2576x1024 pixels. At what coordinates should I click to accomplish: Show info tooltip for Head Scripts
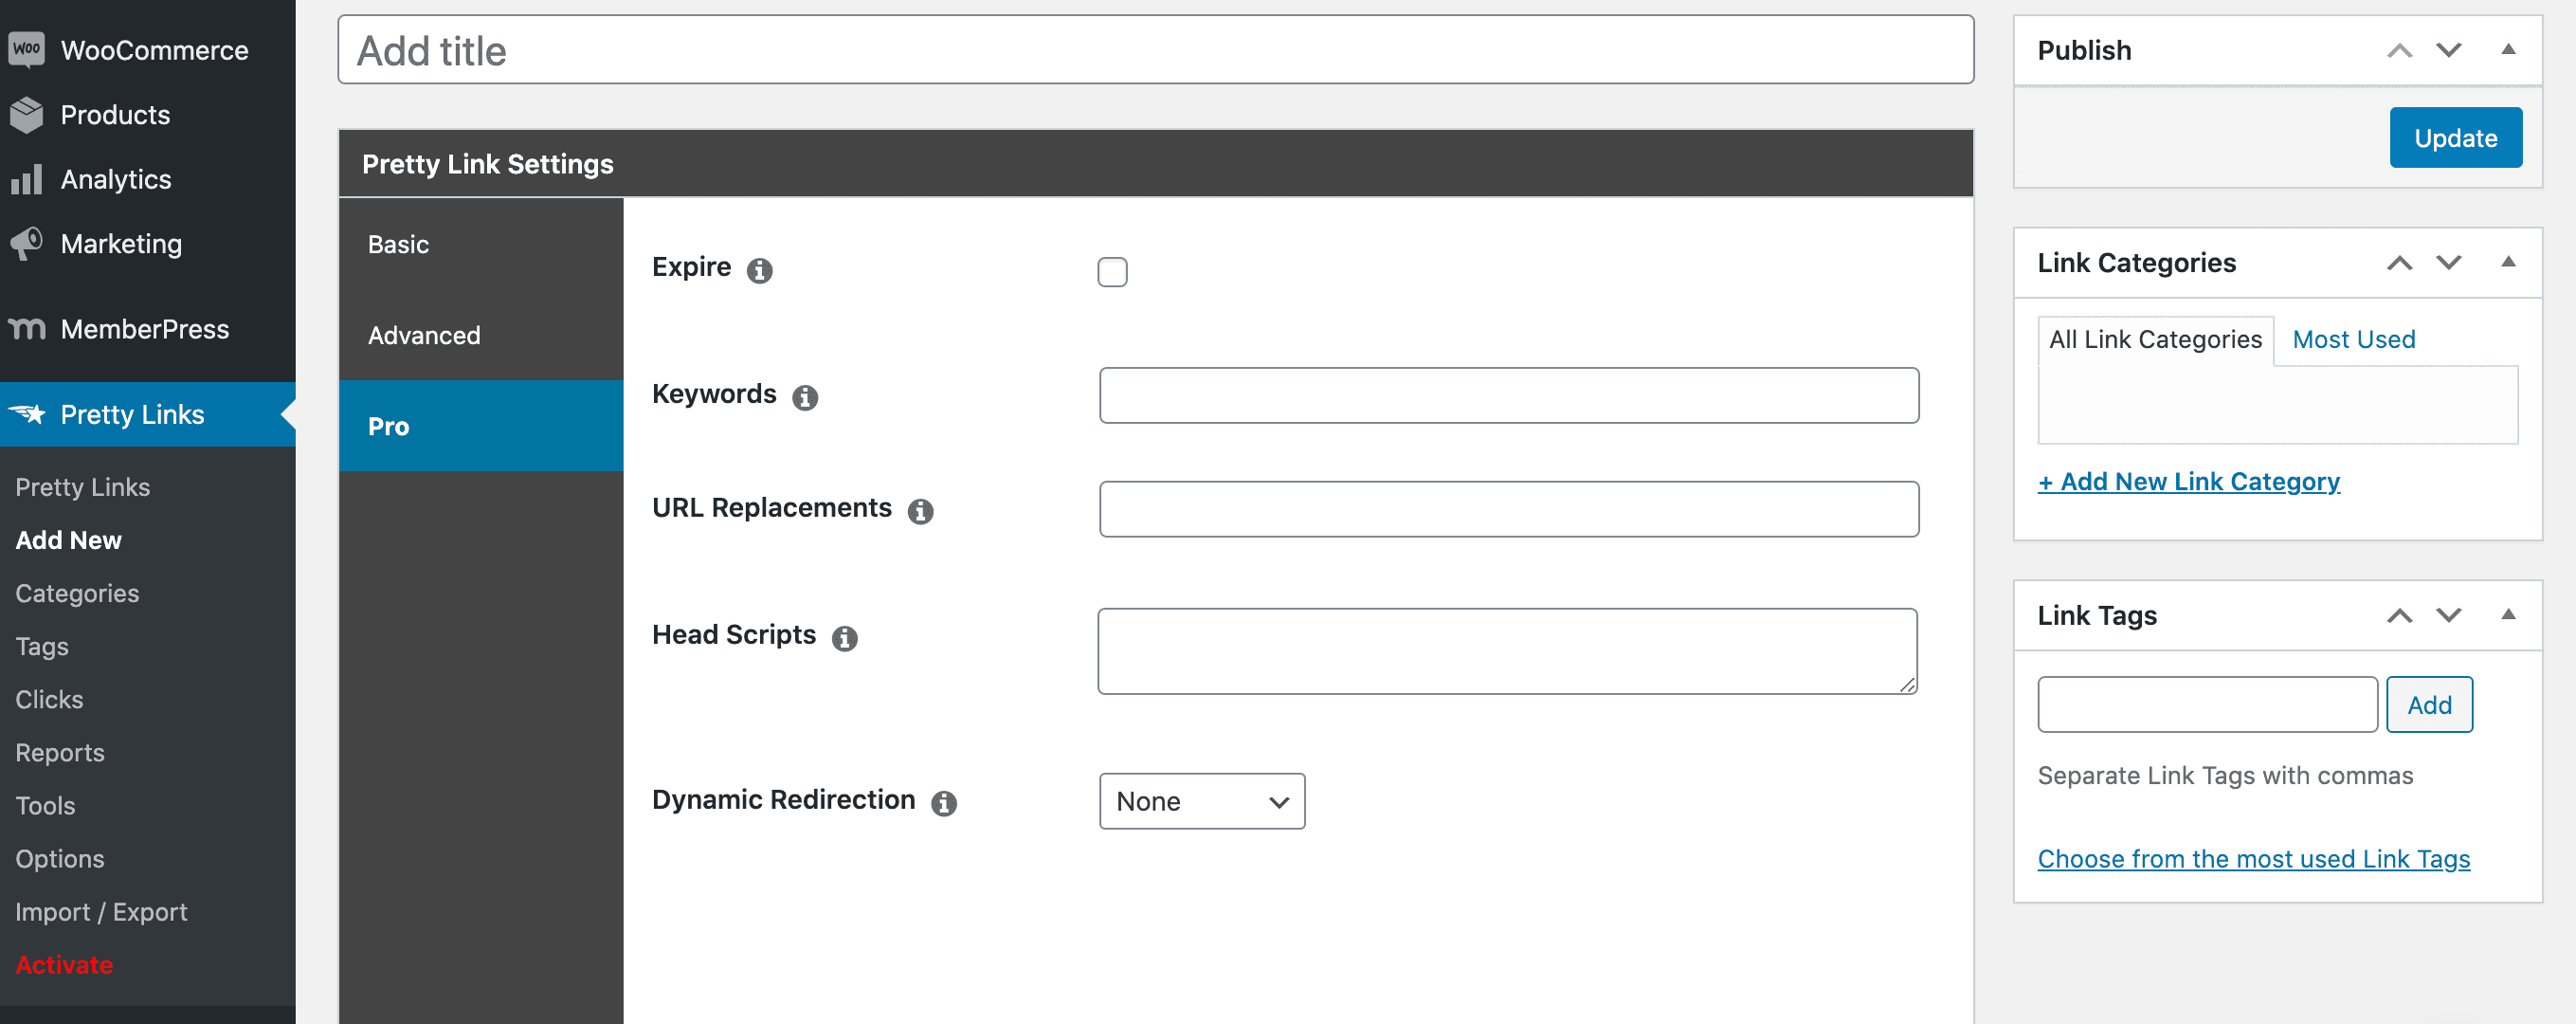845,638
